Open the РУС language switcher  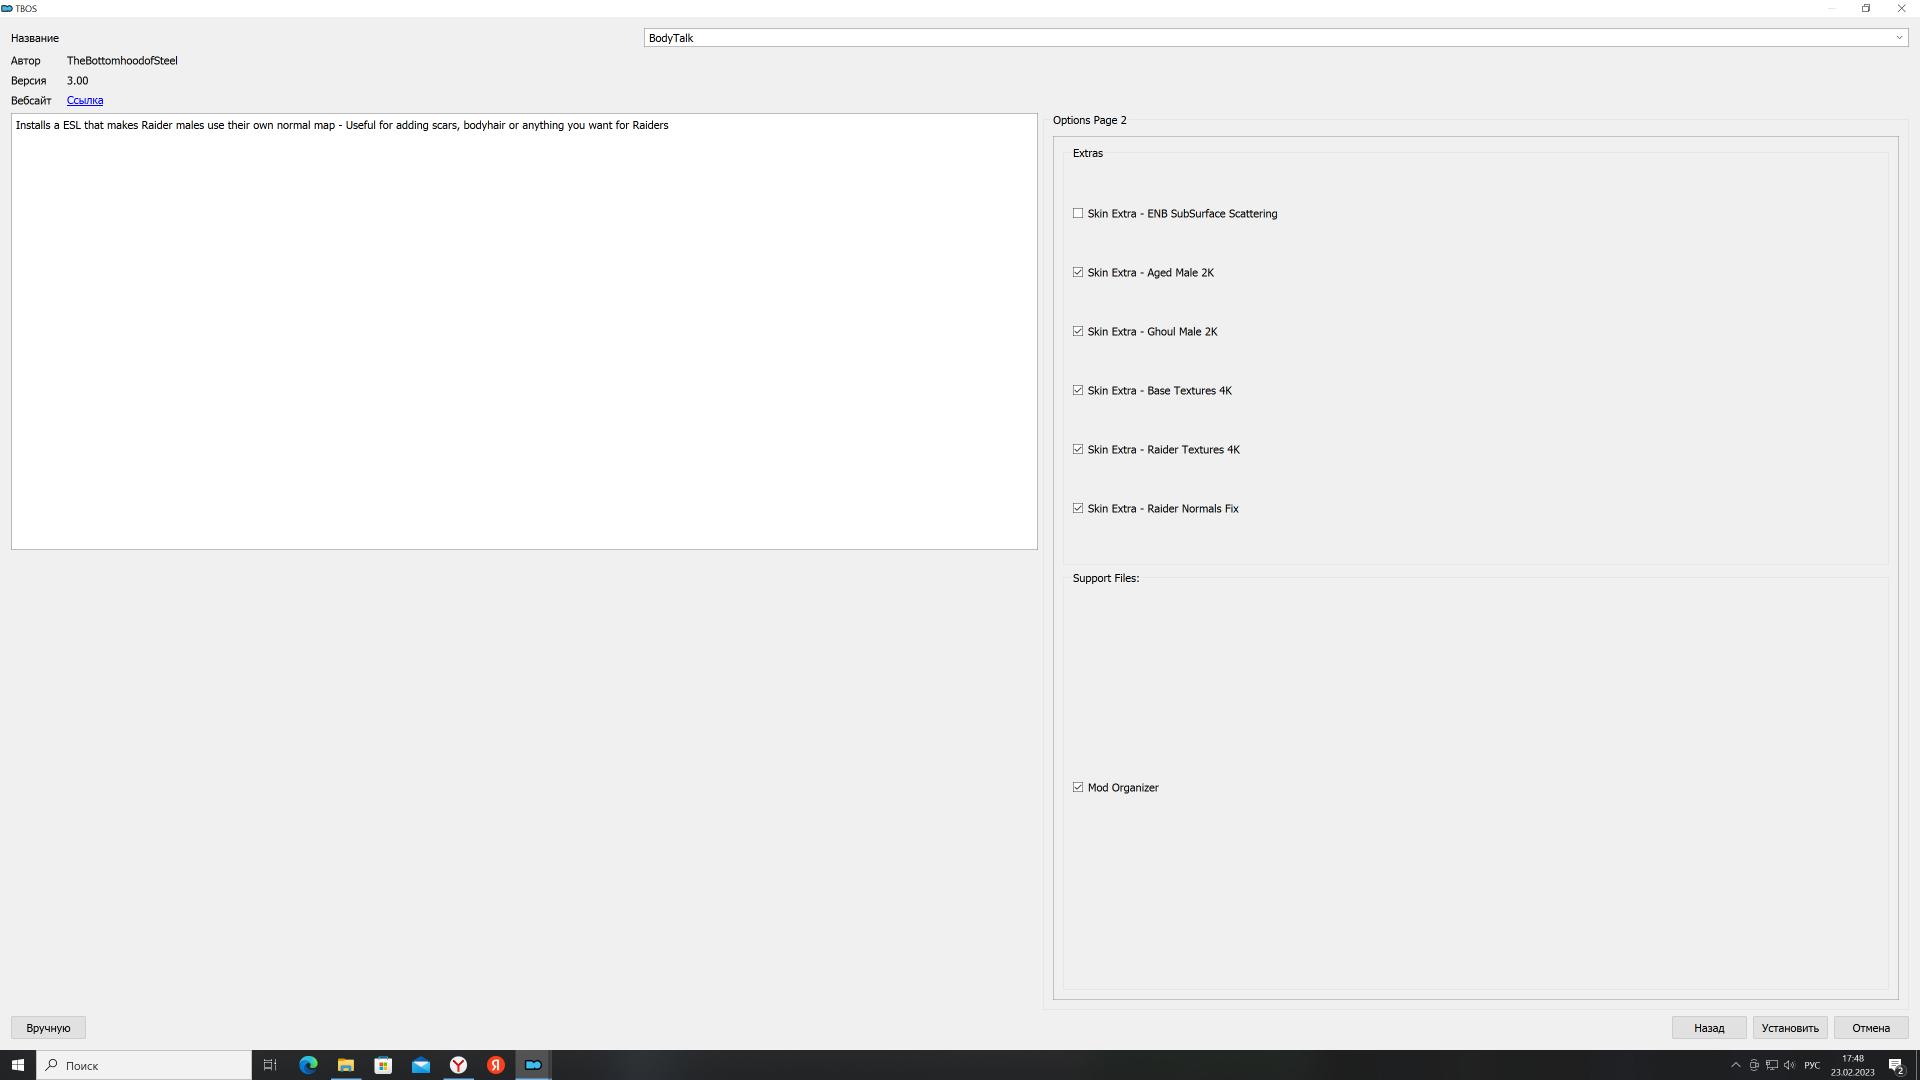[x=1812, y=1065]
